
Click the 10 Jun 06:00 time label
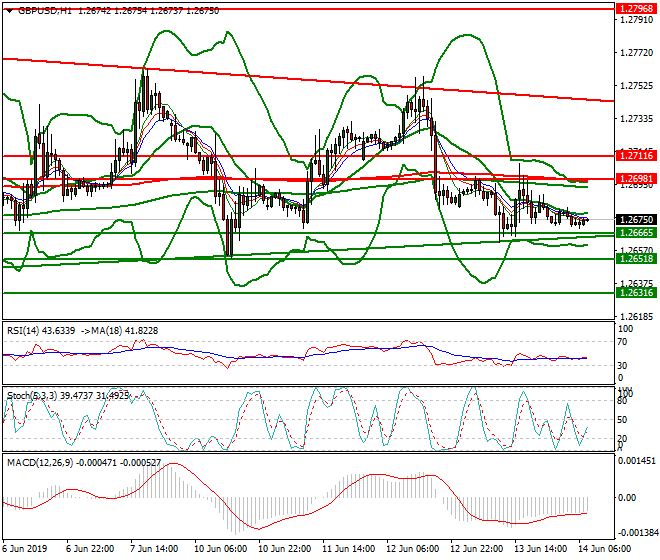pos(220,549)
